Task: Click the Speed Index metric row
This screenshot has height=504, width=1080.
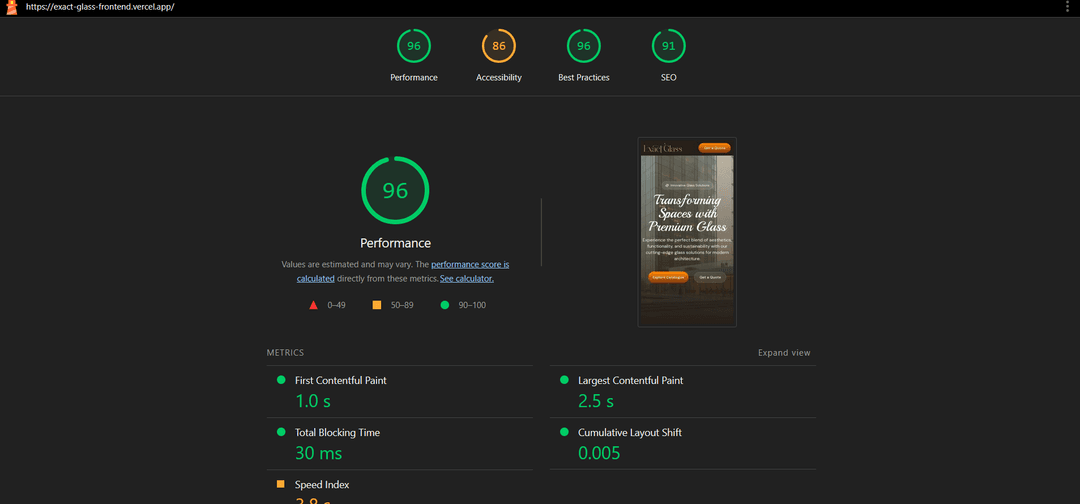Action: coord(321,485)
